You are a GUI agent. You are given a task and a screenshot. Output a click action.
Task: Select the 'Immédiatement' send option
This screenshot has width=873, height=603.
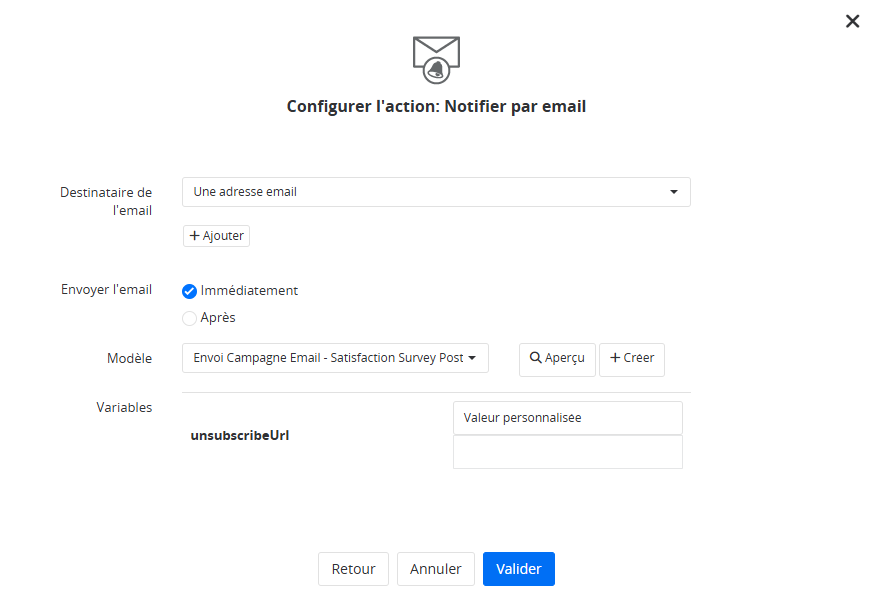190,291
